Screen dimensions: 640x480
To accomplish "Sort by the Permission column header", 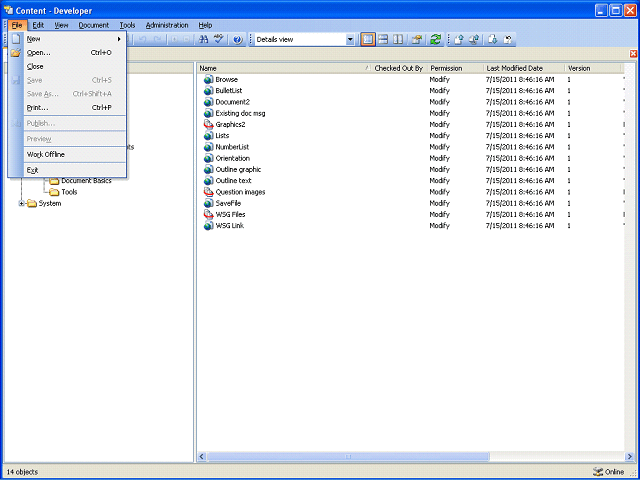I will pos(456,68).
